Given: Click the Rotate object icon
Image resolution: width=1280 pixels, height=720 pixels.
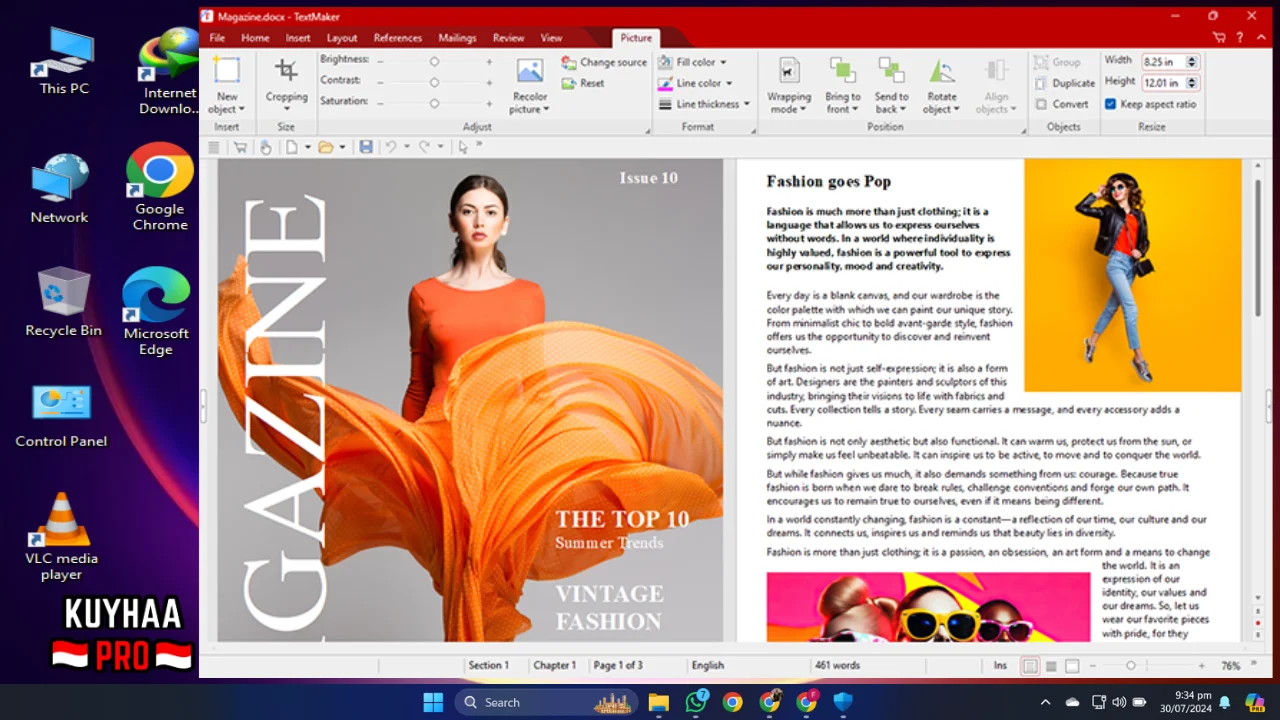Looking at the screenshot, I should [941, 71].
